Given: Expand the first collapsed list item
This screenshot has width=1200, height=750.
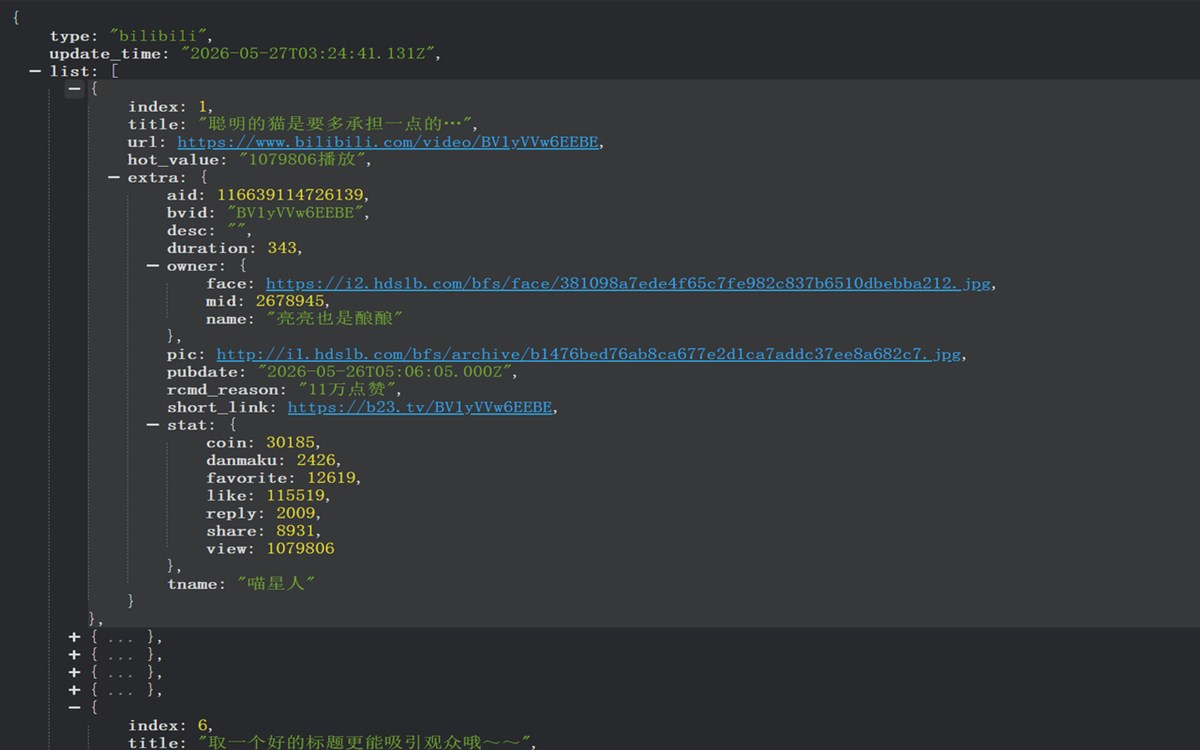Looking at the screenshot, I should (x=74, y=637).
